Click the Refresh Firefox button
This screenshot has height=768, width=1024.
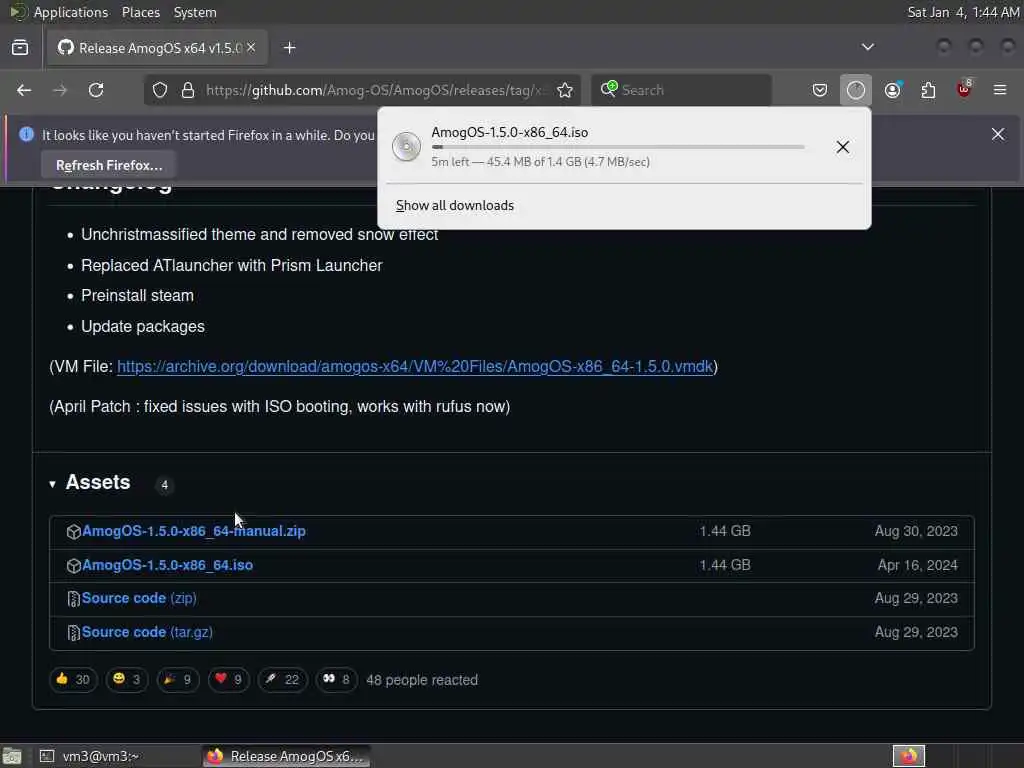109,165
